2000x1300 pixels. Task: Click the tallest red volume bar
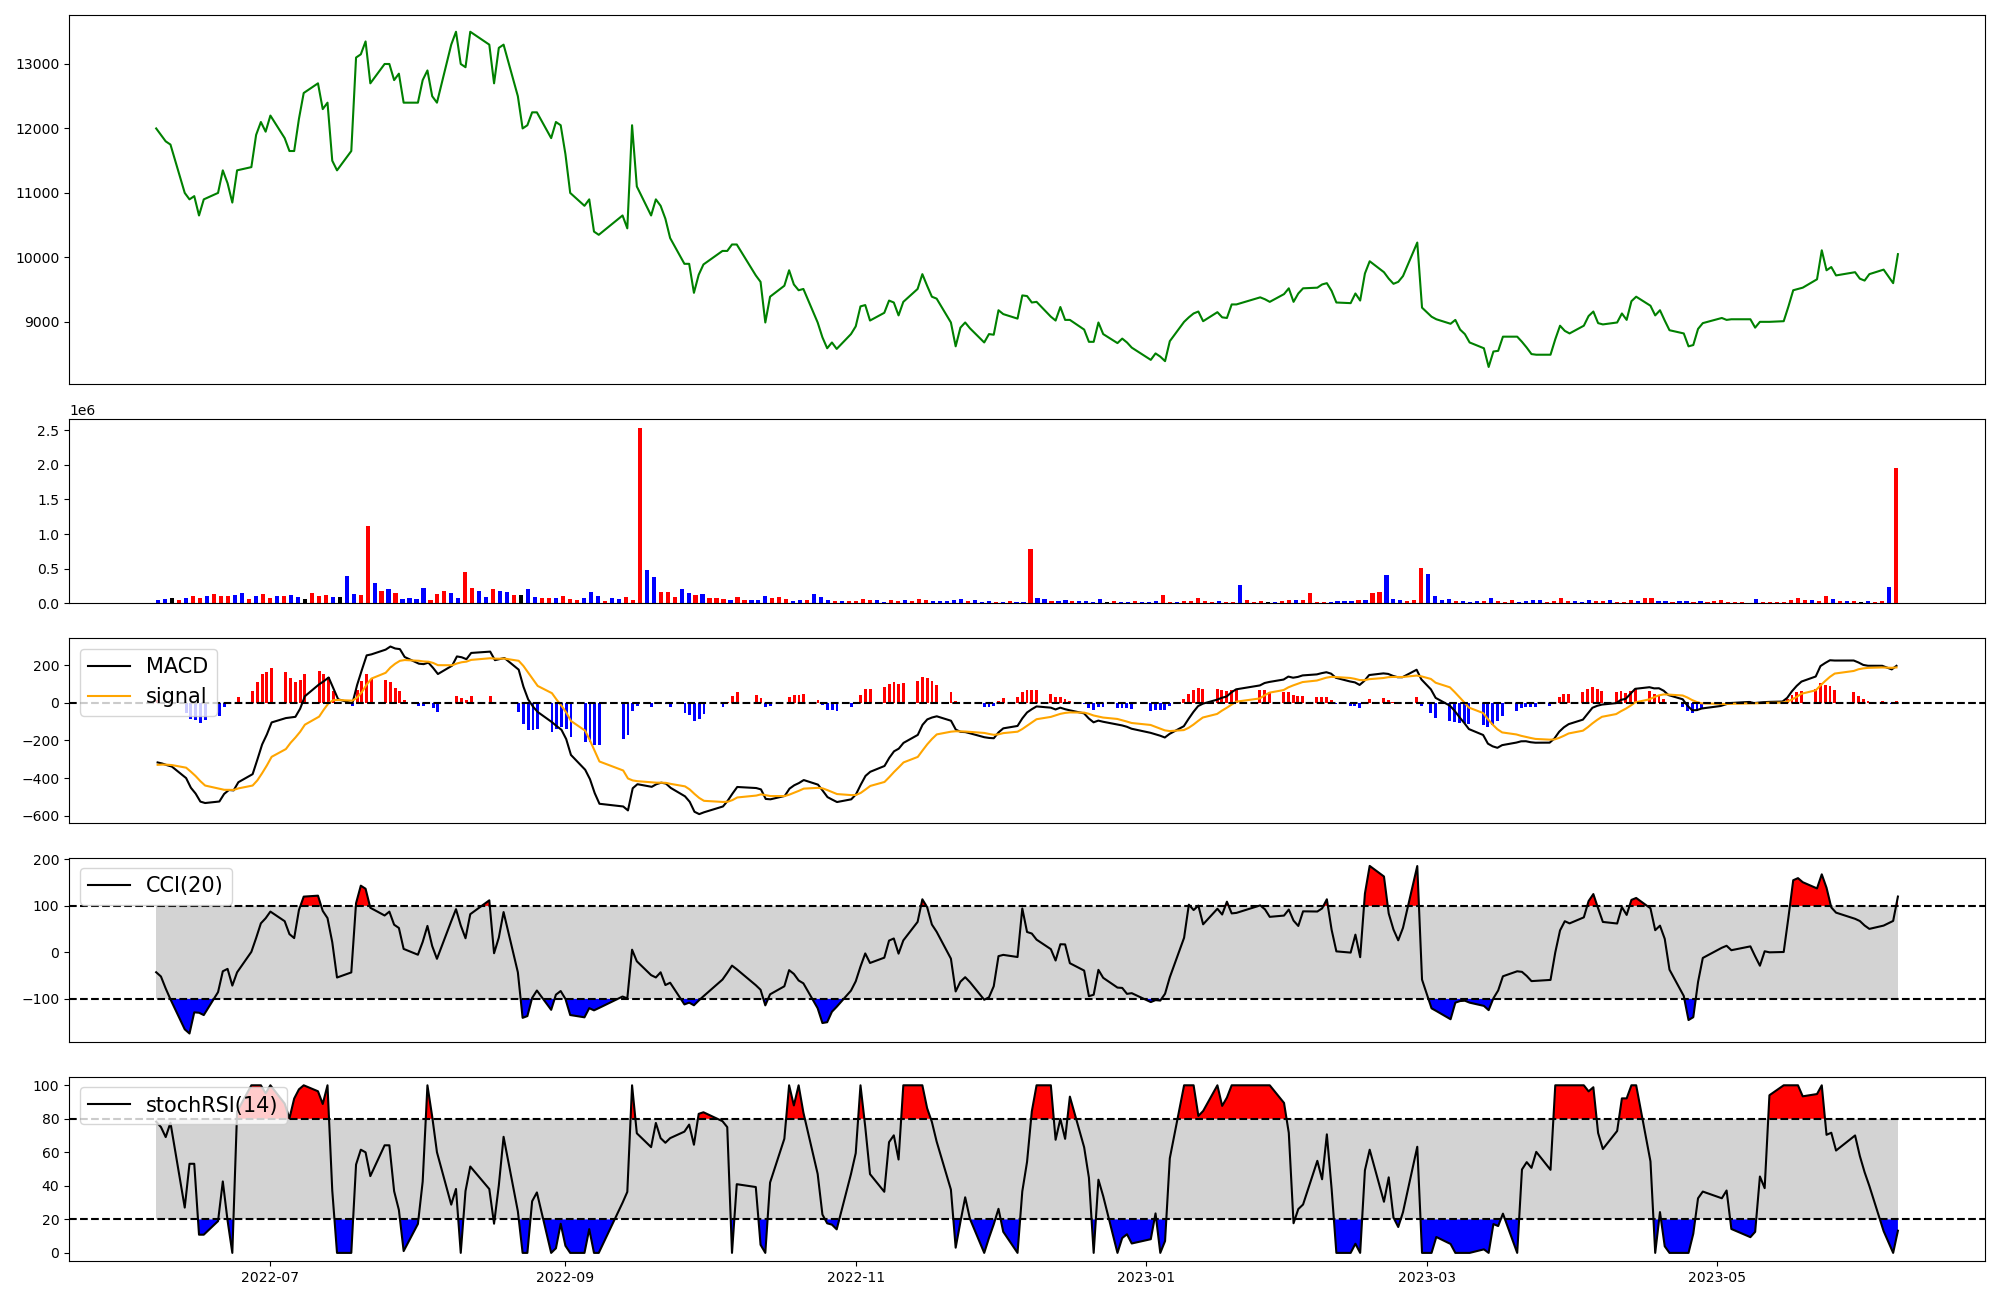point(640,515)
